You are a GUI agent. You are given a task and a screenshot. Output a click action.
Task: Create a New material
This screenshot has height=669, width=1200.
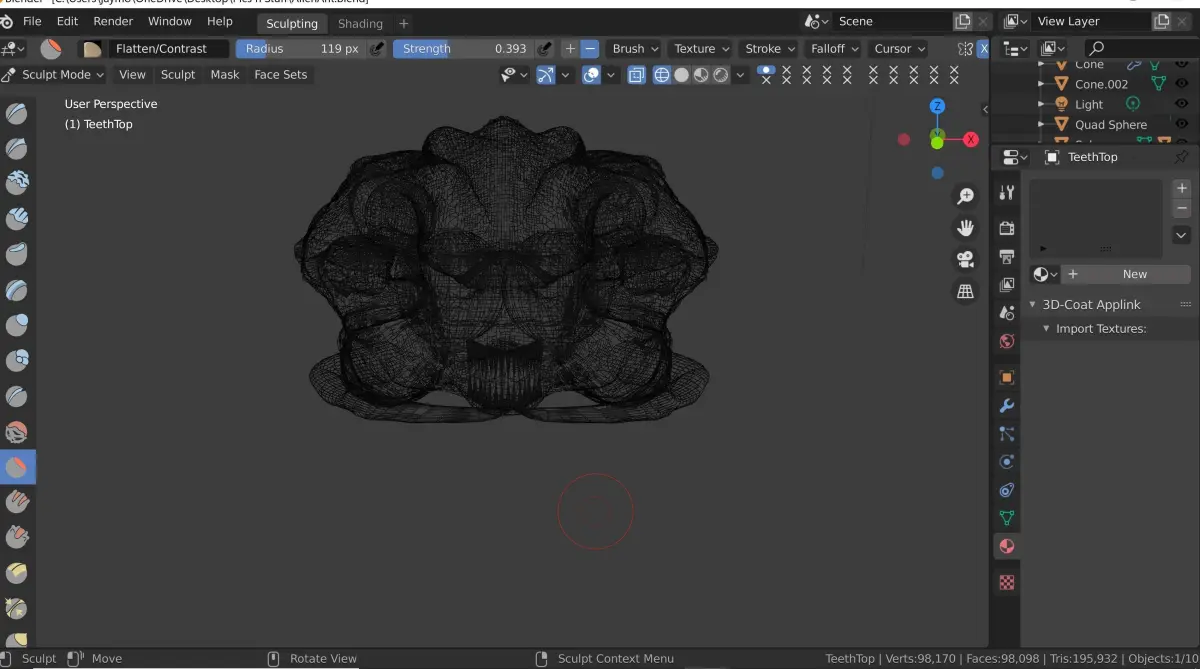pos(1126,274)
